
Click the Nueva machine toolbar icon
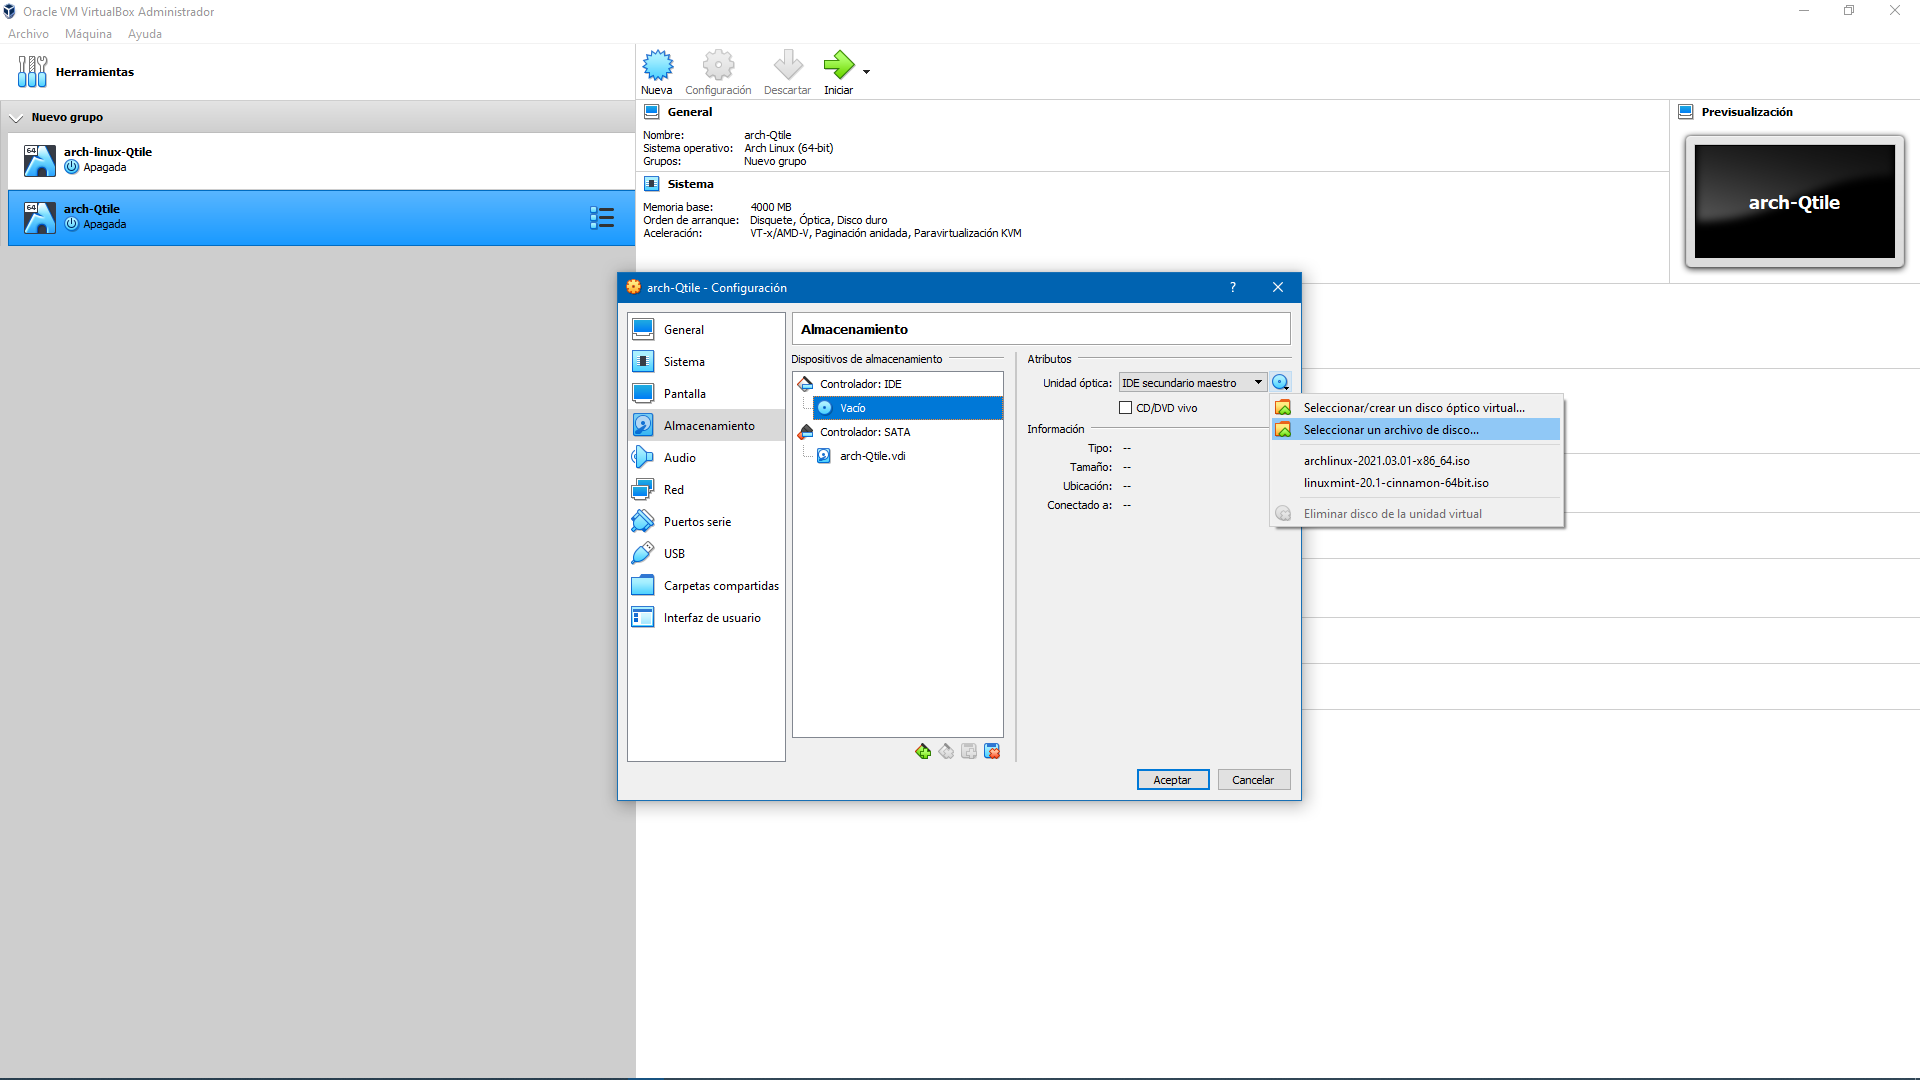657,66
